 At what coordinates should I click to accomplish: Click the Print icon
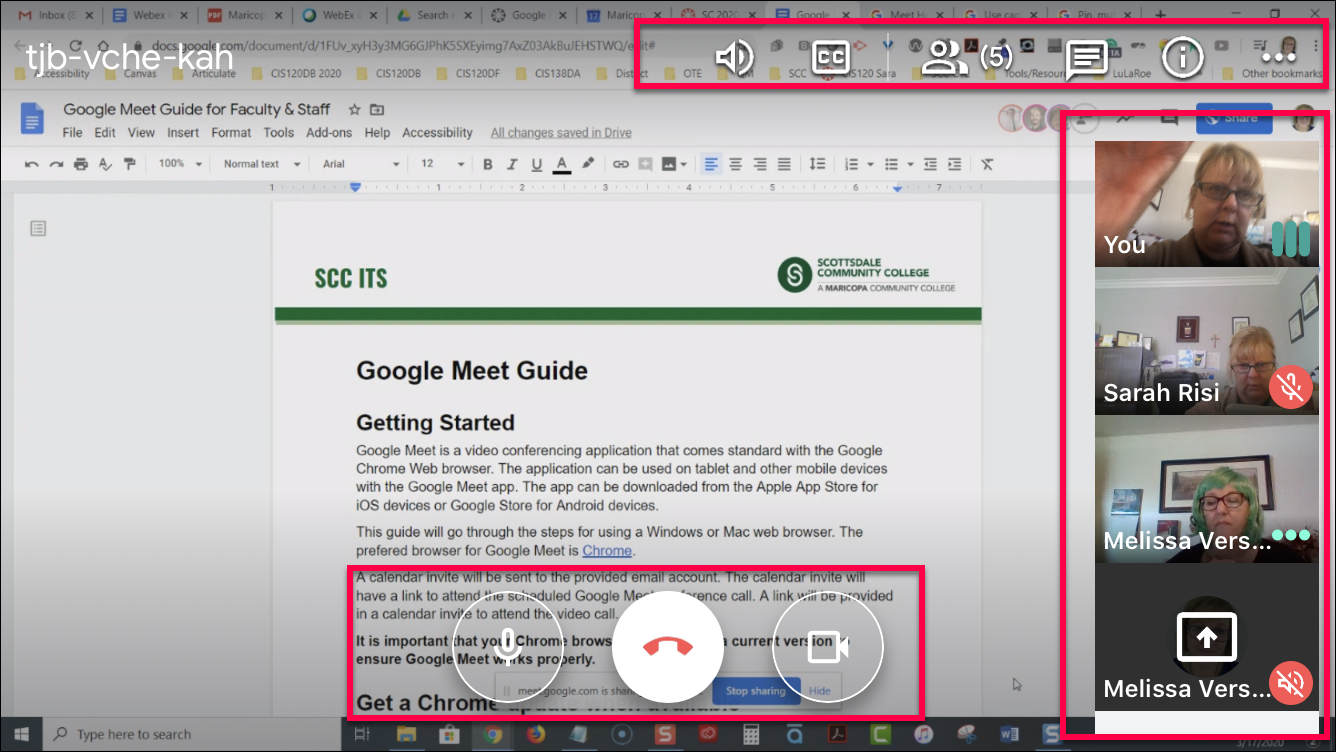click(81, 164)
